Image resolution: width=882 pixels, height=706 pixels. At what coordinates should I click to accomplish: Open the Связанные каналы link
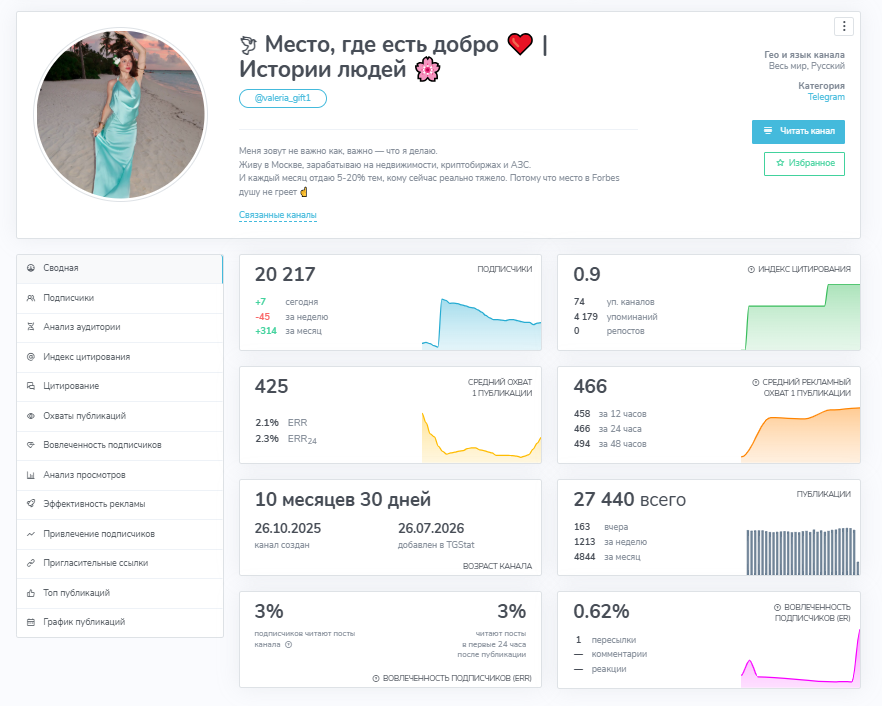click(278, 215)
